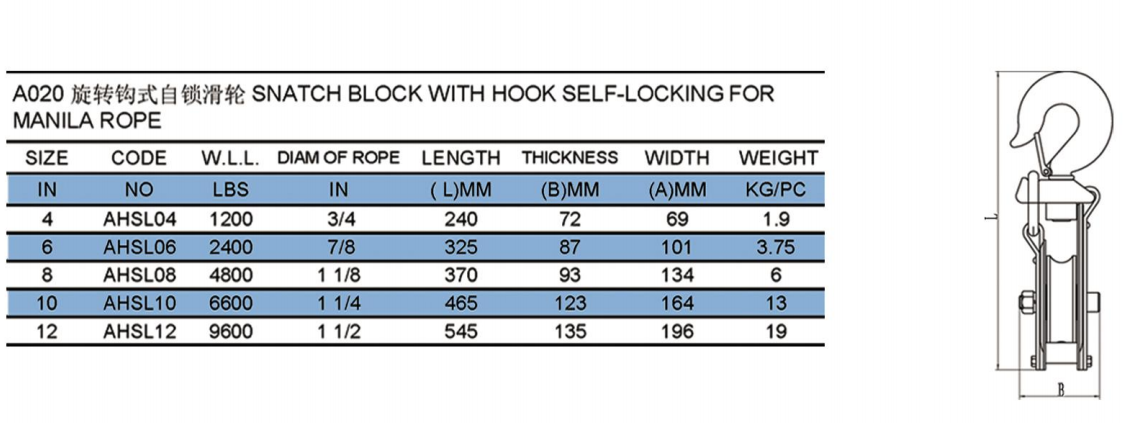Image resolution: width=1124 pixels, height=423 pixels.
Task: Click the 545 length value
Action: (460, 331)
